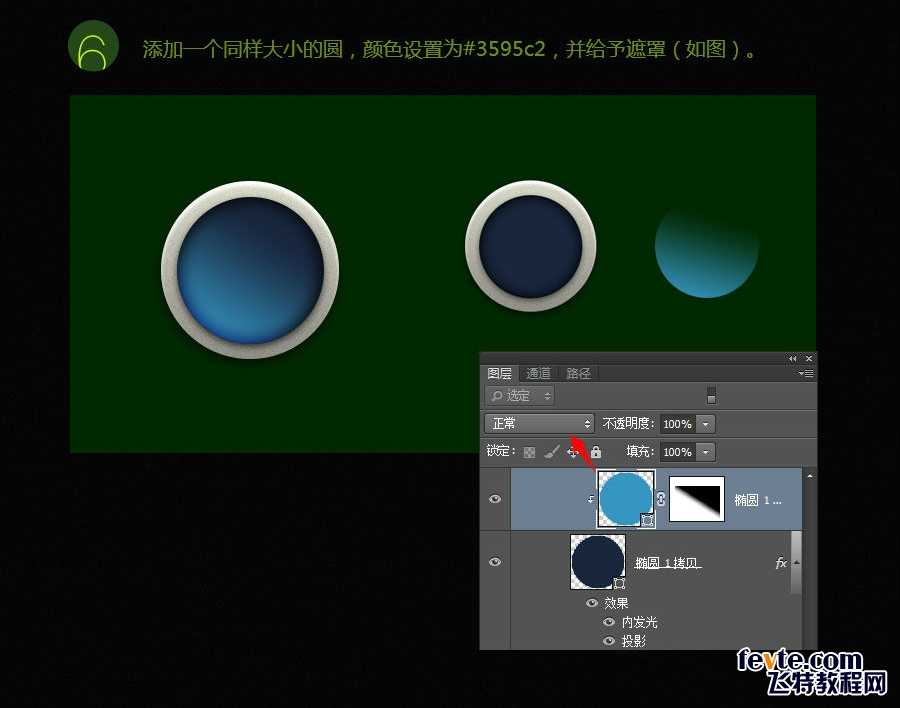This screenshot has width=900, height=708.
Task: Click the fx icon on 椭圆 1 拷贝 layer
Action: click(779, 562)
